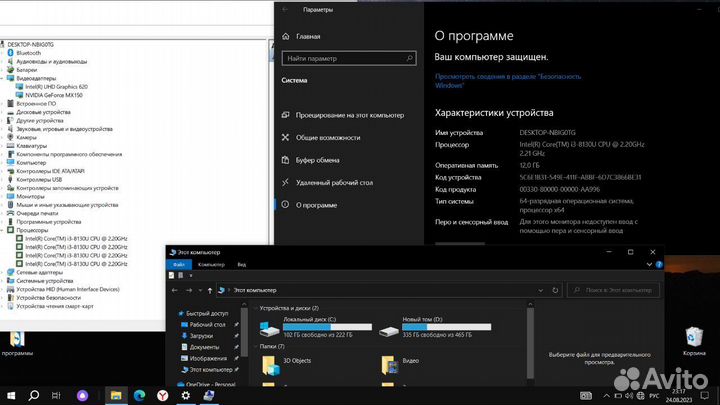The image size is (720, 405).
Task: Open recent locations dropdown in Explorer
Action: [200, 290]
